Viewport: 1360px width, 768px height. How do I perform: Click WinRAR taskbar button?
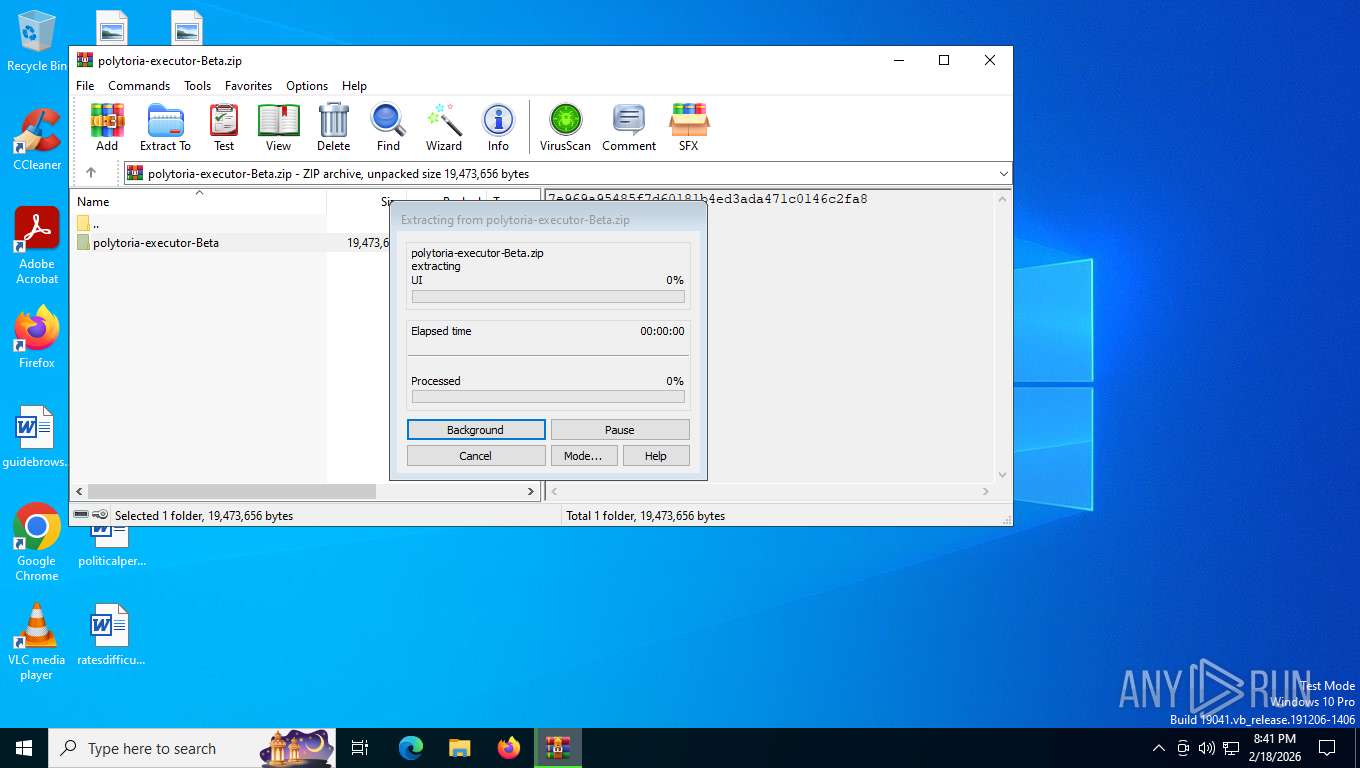tap(557, 748)
